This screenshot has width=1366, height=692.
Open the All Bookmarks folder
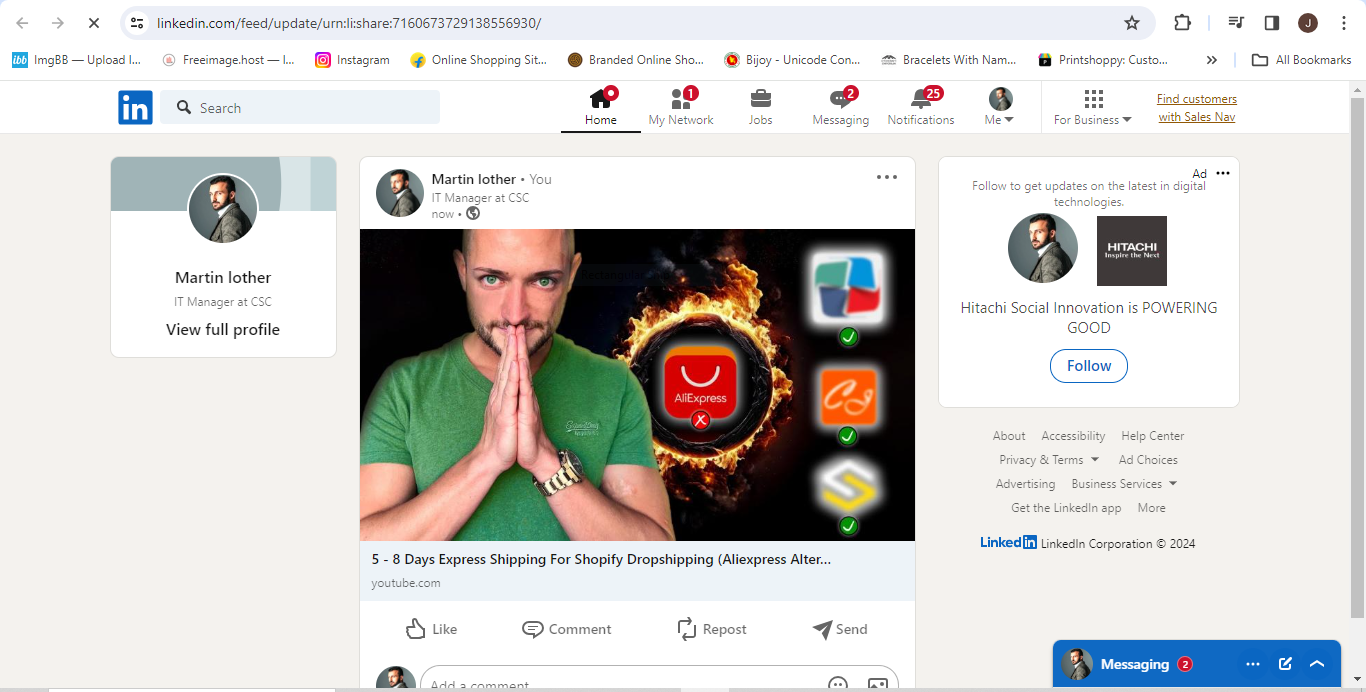pyautogui.click(x=1302, y=60)
